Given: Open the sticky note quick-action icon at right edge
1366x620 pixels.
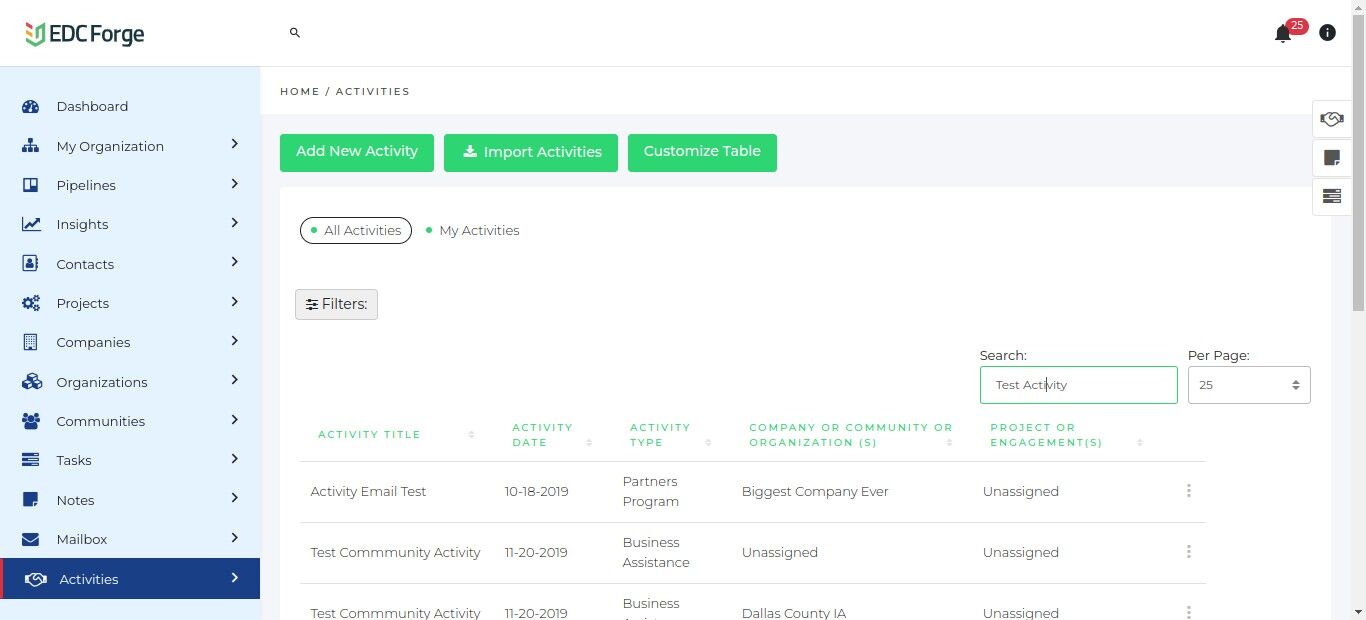Looking at the screenshot, I should coord(1332,158).
